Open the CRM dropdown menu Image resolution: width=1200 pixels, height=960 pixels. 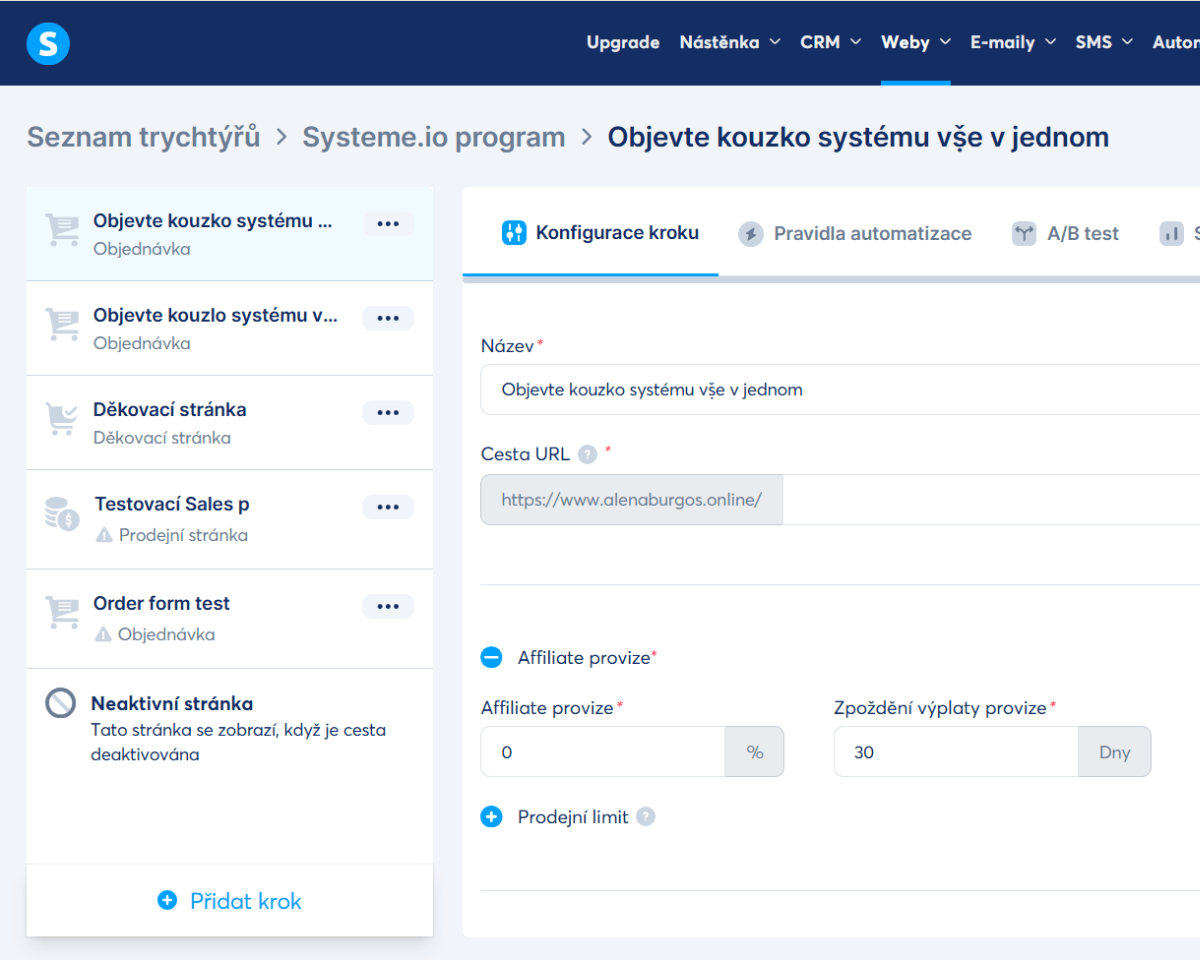click(x=830, y=42)
